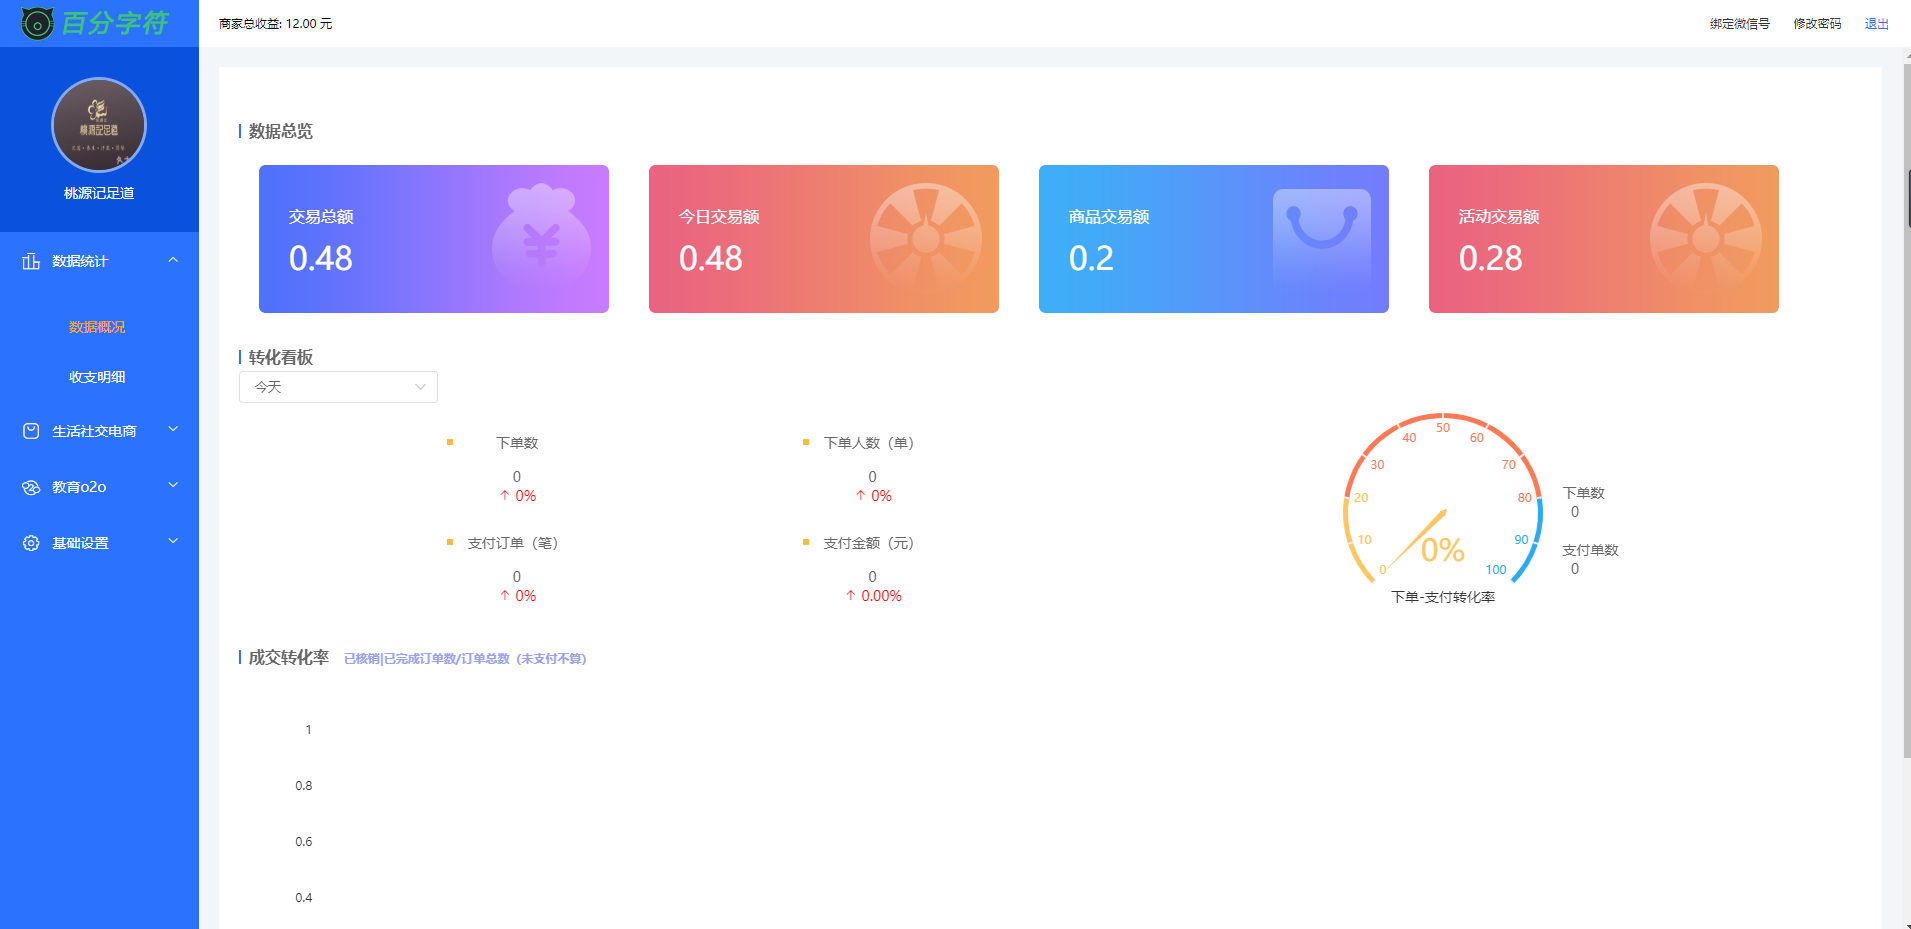Click the 支付金额（元） metric label
The image size is (1911, 929).
click(869, 543)
